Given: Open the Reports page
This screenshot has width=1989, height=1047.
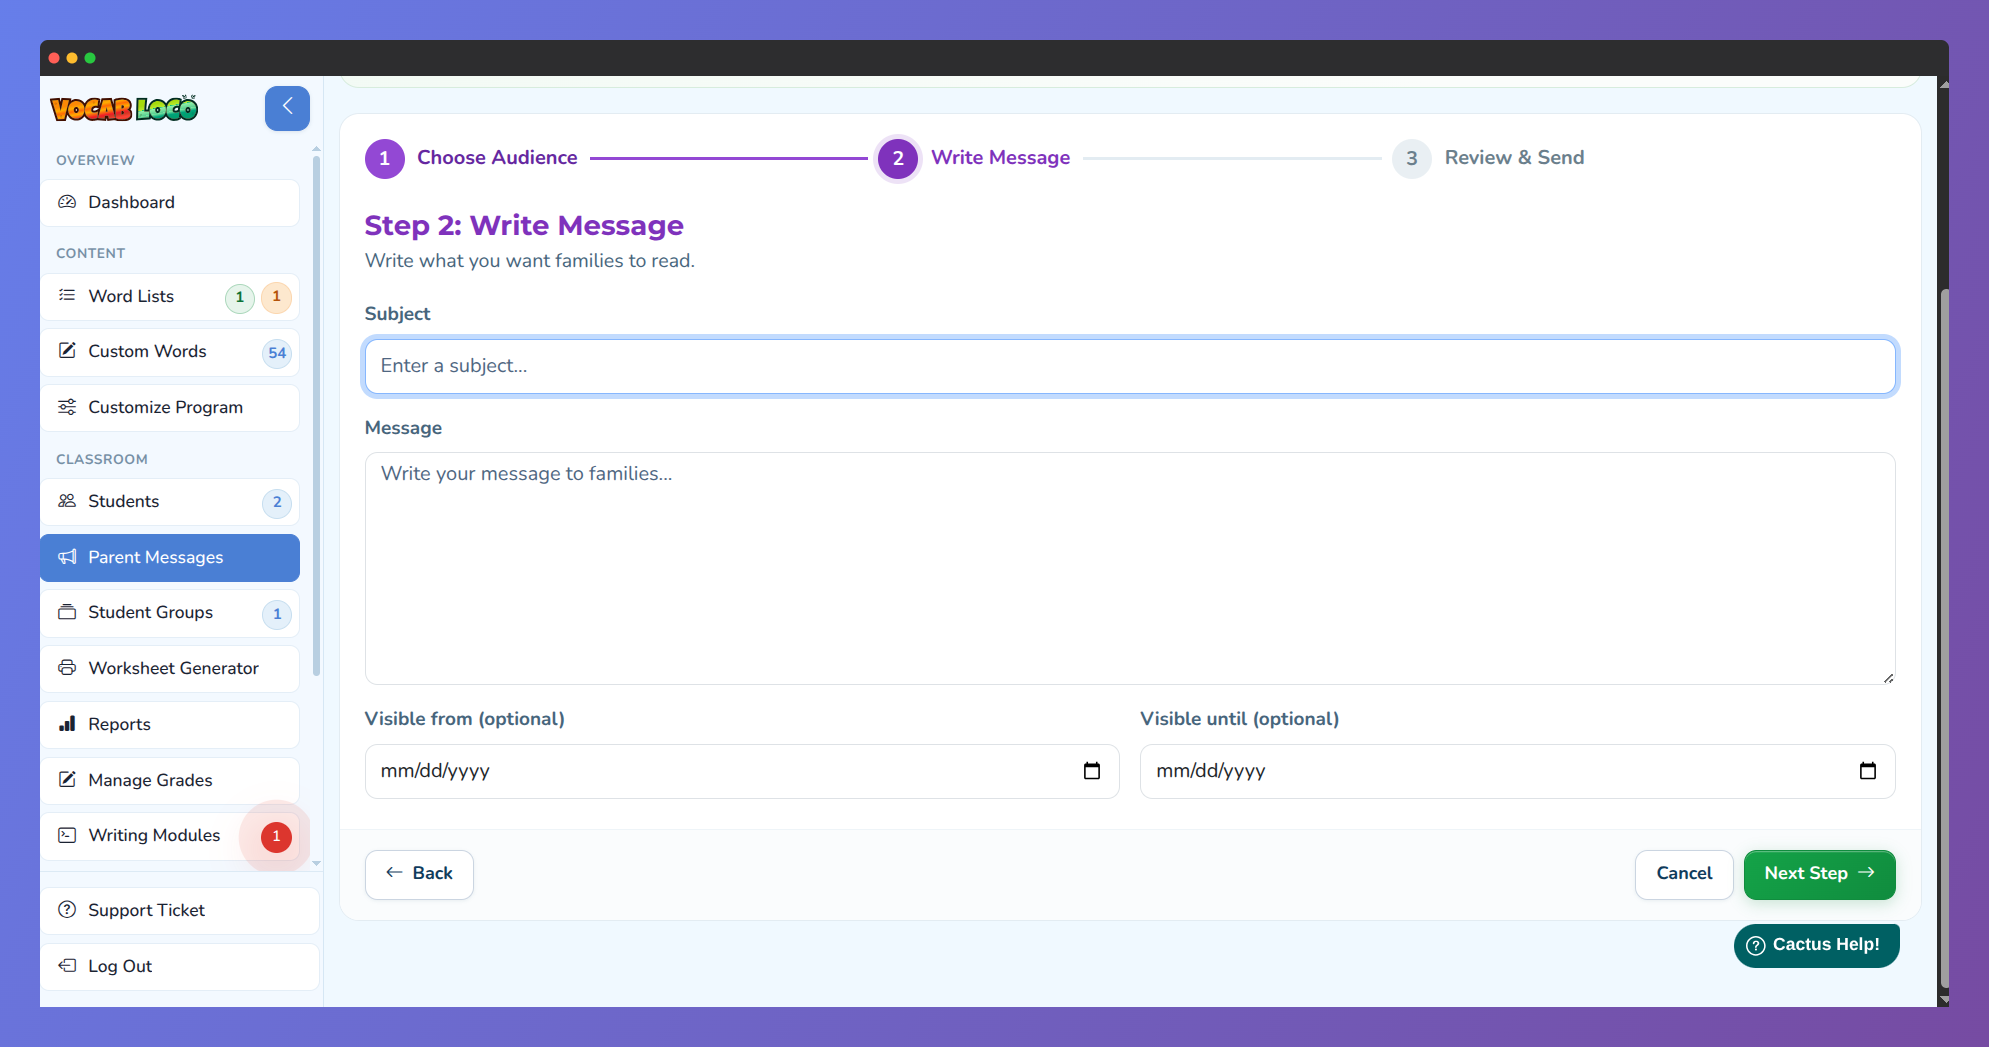Looking at the screenshot, I should 170,725.
